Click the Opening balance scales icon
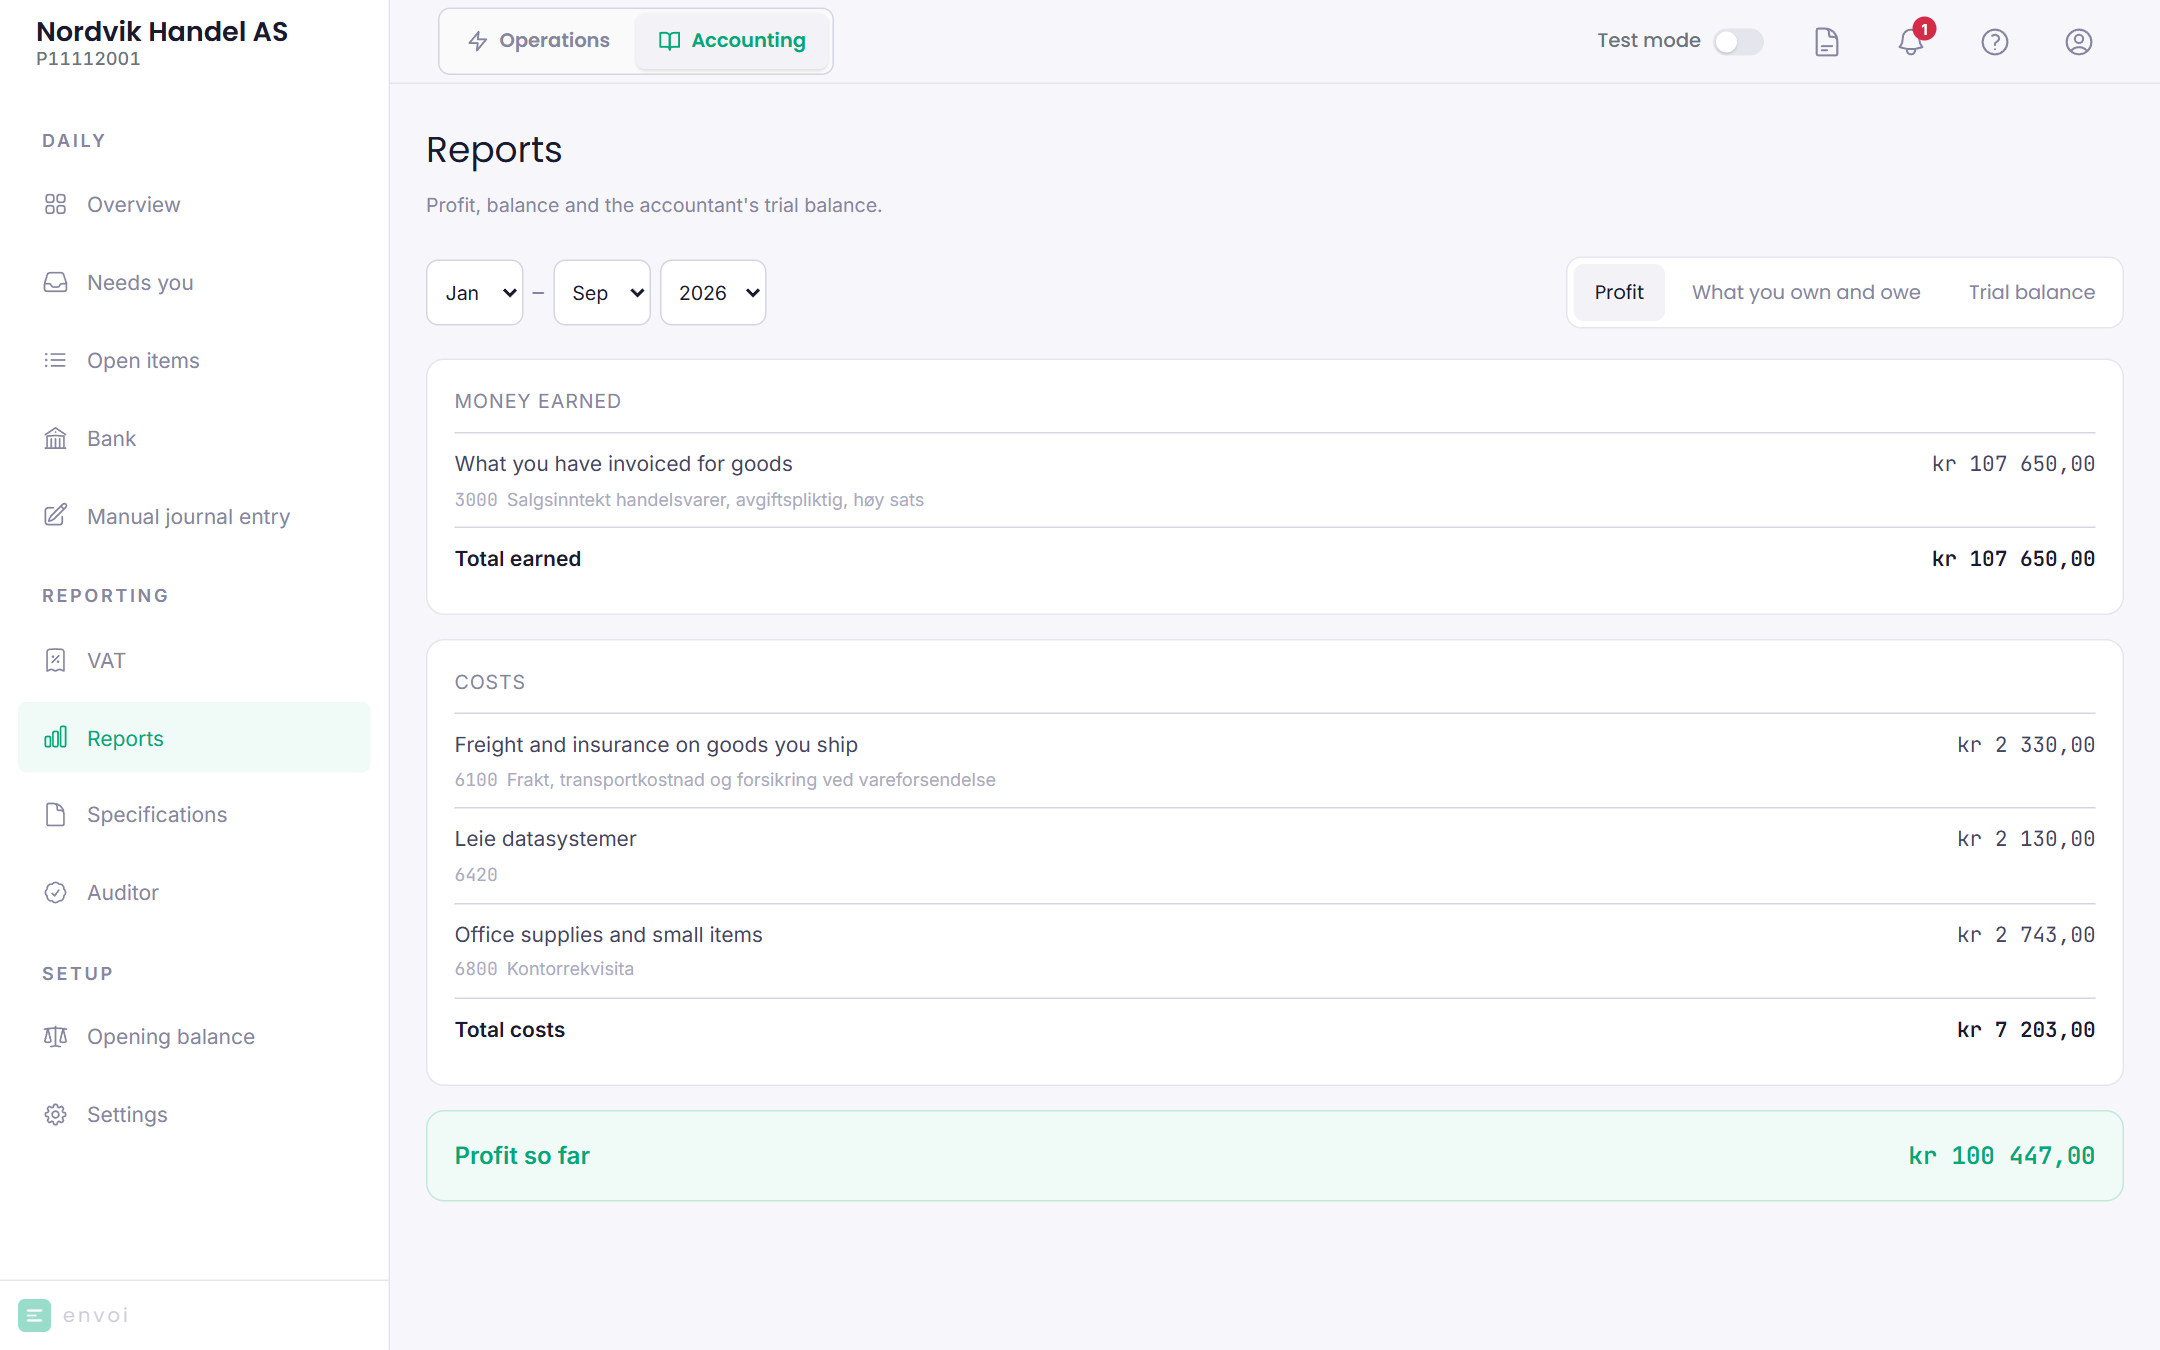The width and height of the screenshot is (2160, 1350). pyautogui.click(x=56, y=1036)
